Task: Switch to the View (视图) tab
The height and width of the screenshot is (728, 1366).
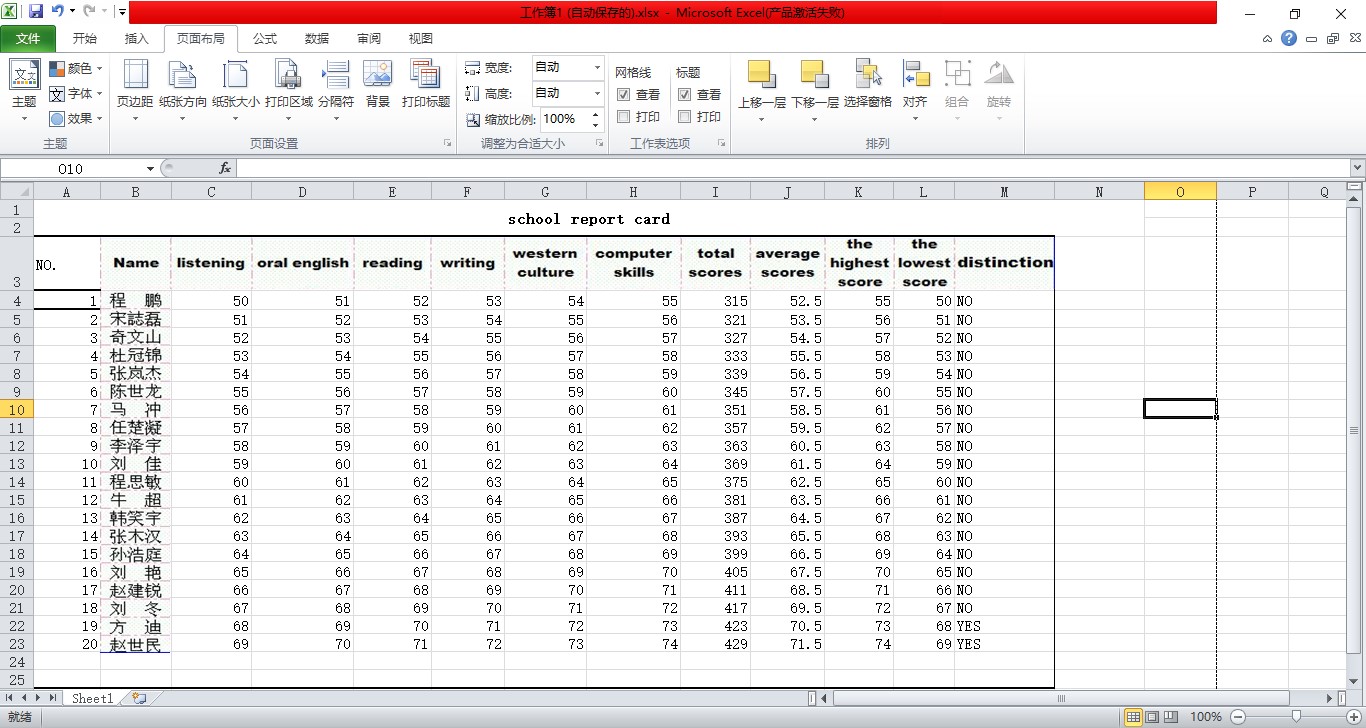Action: 421,38
